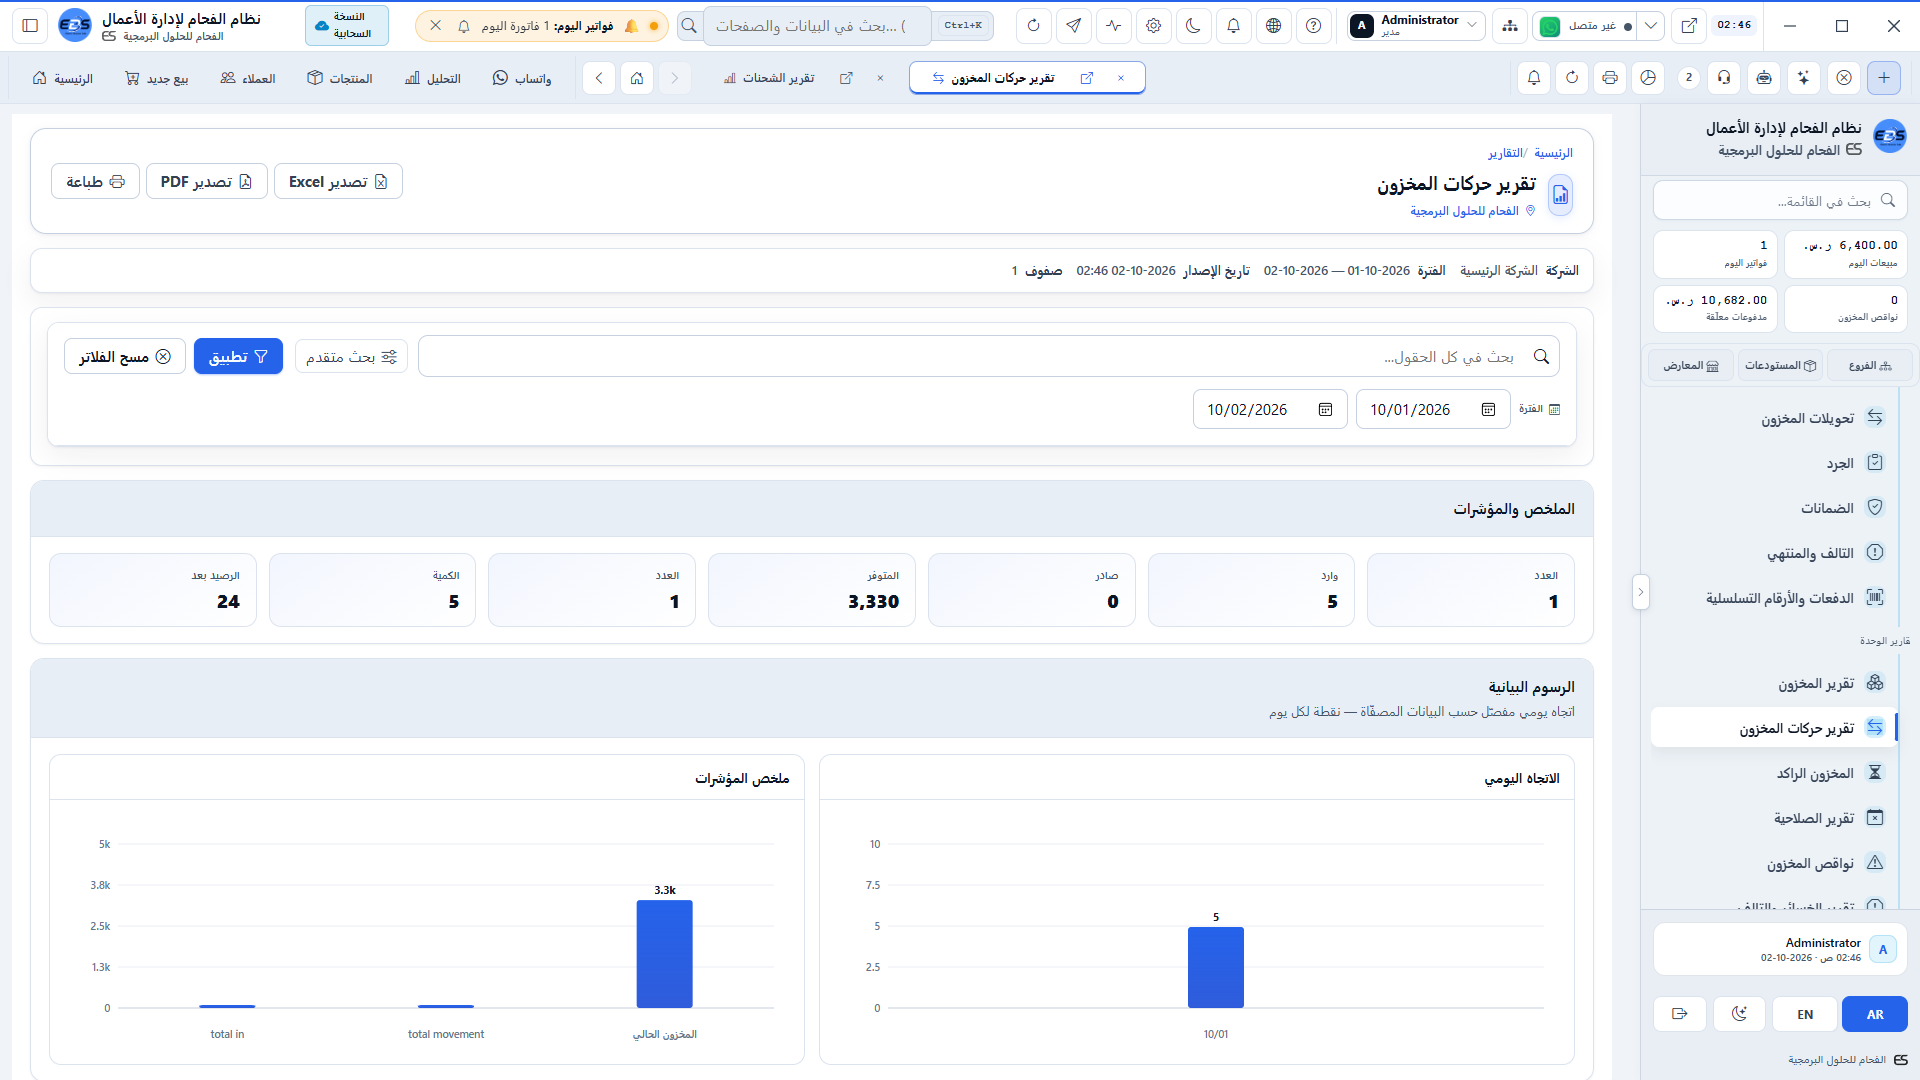1920x1080 pixels.
Task: Open the واتساب menu item
Action: click(522, 78)
